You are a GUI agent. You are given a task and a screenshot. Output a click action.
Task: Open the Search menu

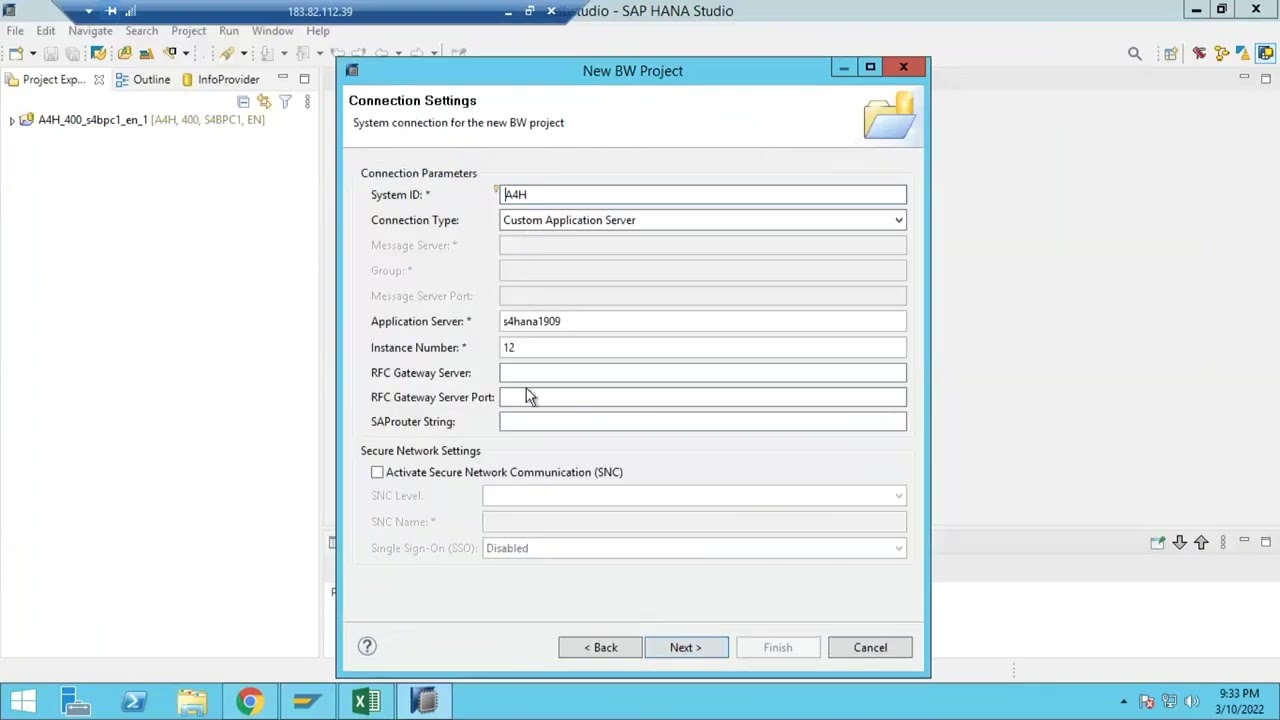point(142,31)
